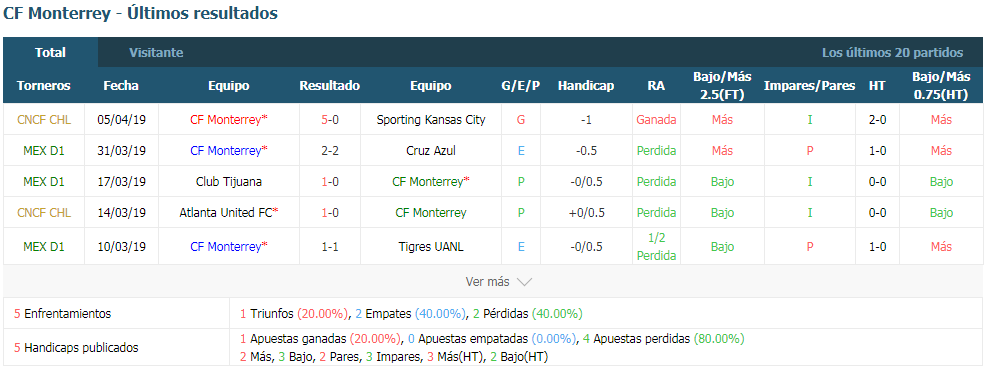The image size is (985, 368).
Task: Click the Handicap column header
Action: click(586, 86)
